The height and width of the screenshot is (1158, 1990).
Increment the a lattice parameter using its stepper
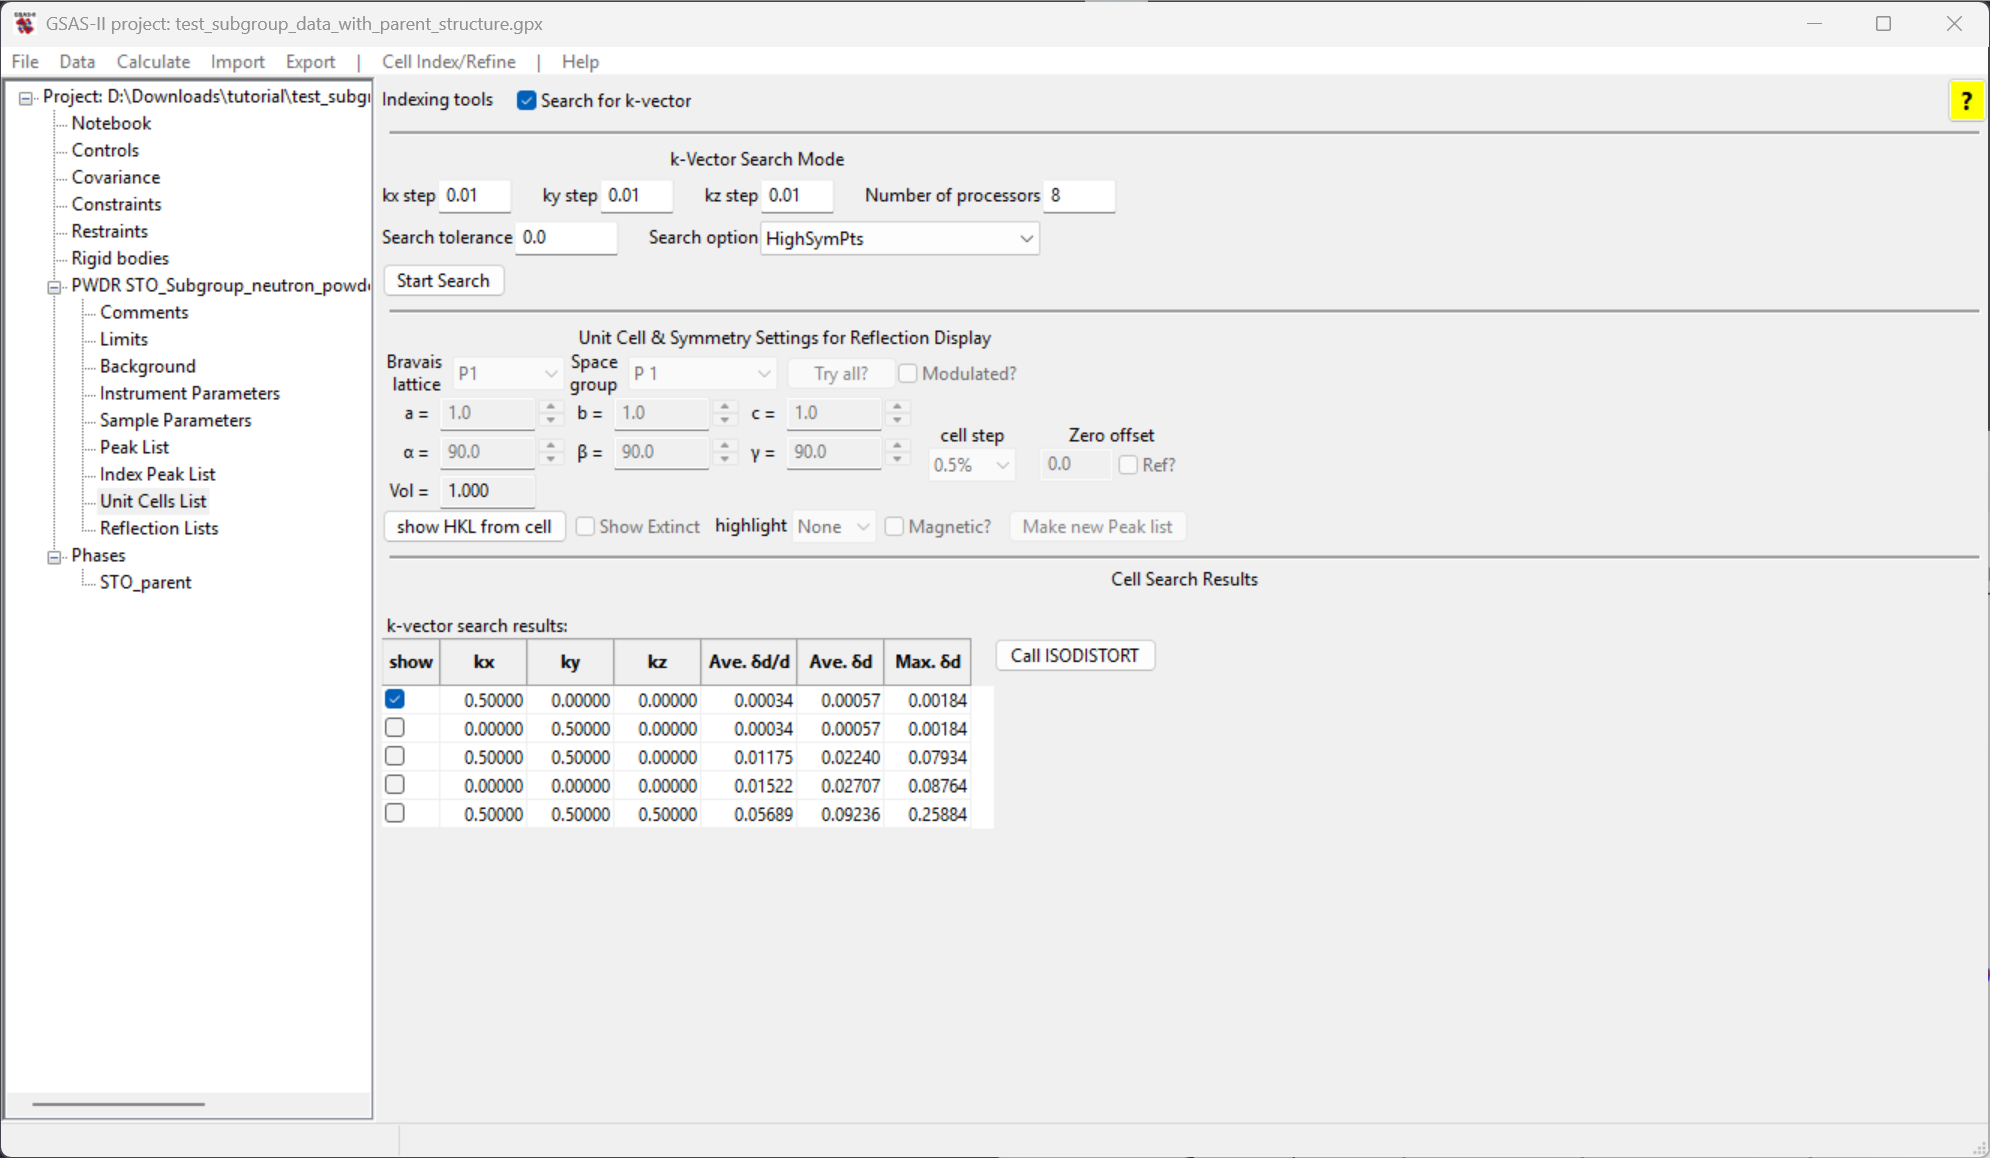point(551,407)
